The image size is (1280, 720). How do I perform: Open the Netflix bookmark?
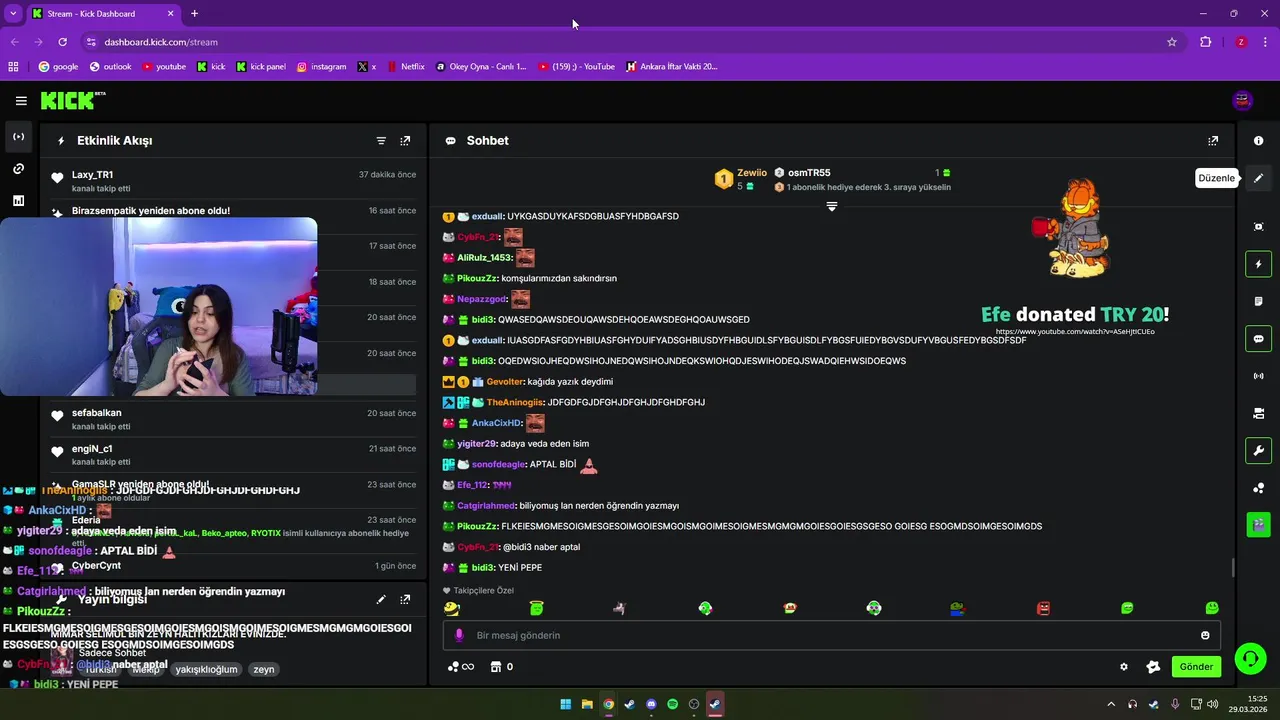[x=405, y=67]
